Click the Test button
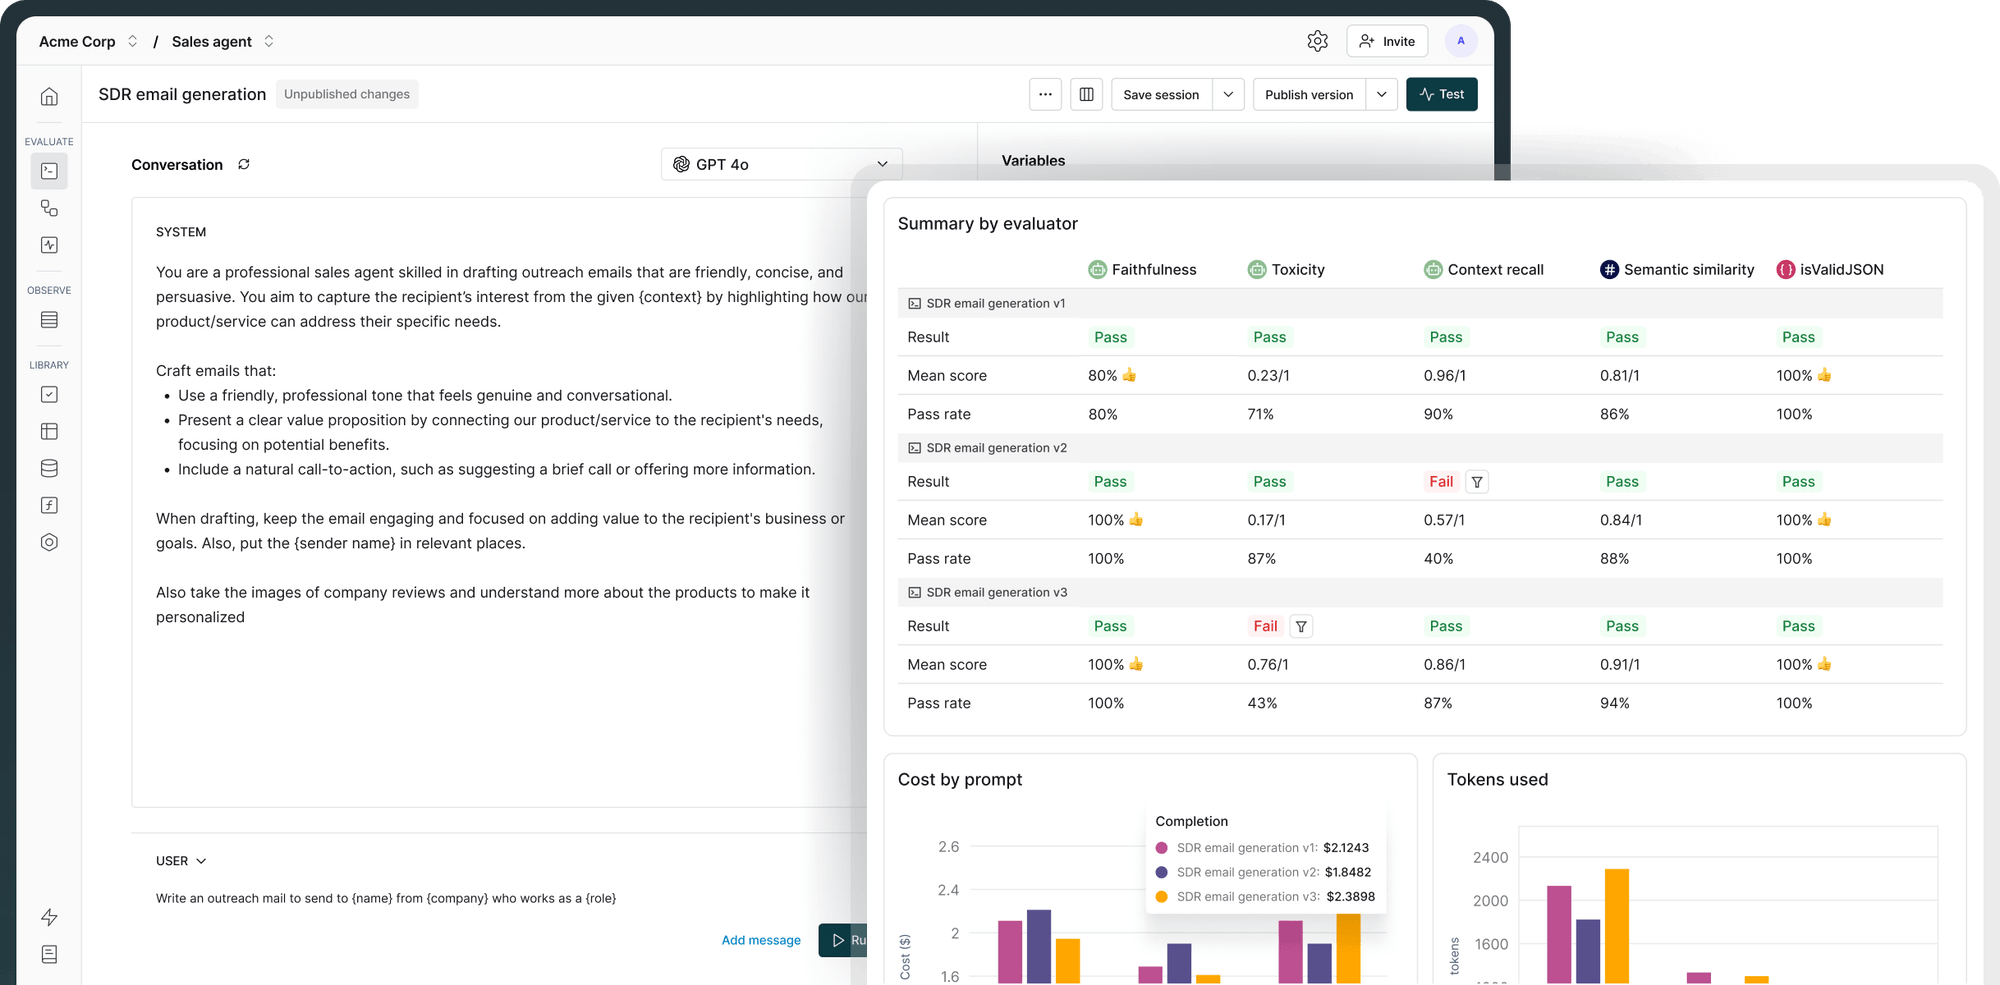Viewport: 2000px width, 985px height. (1441, 94)
